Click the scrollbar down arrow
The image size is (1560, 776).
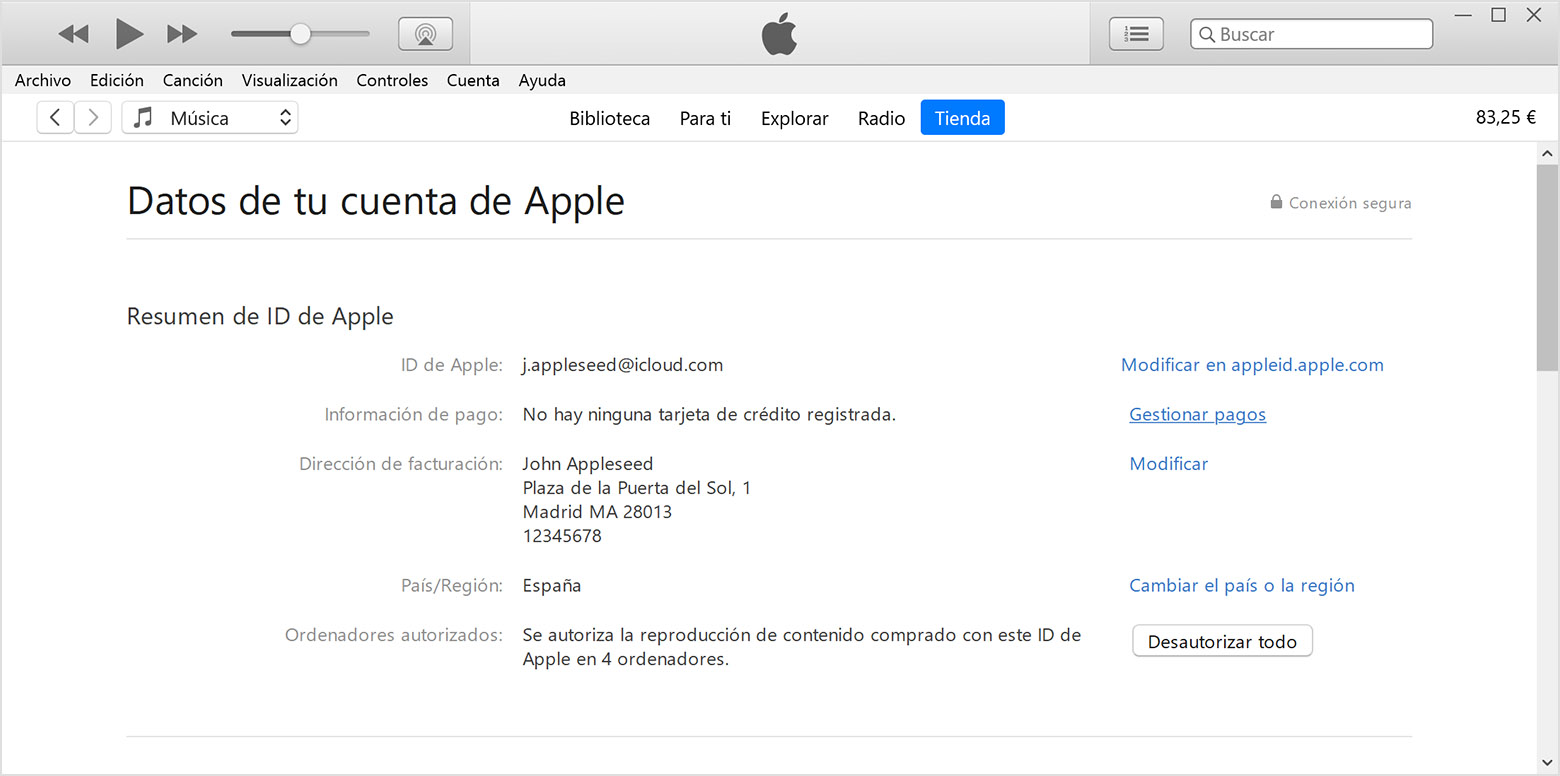[x=1547, y=763]
